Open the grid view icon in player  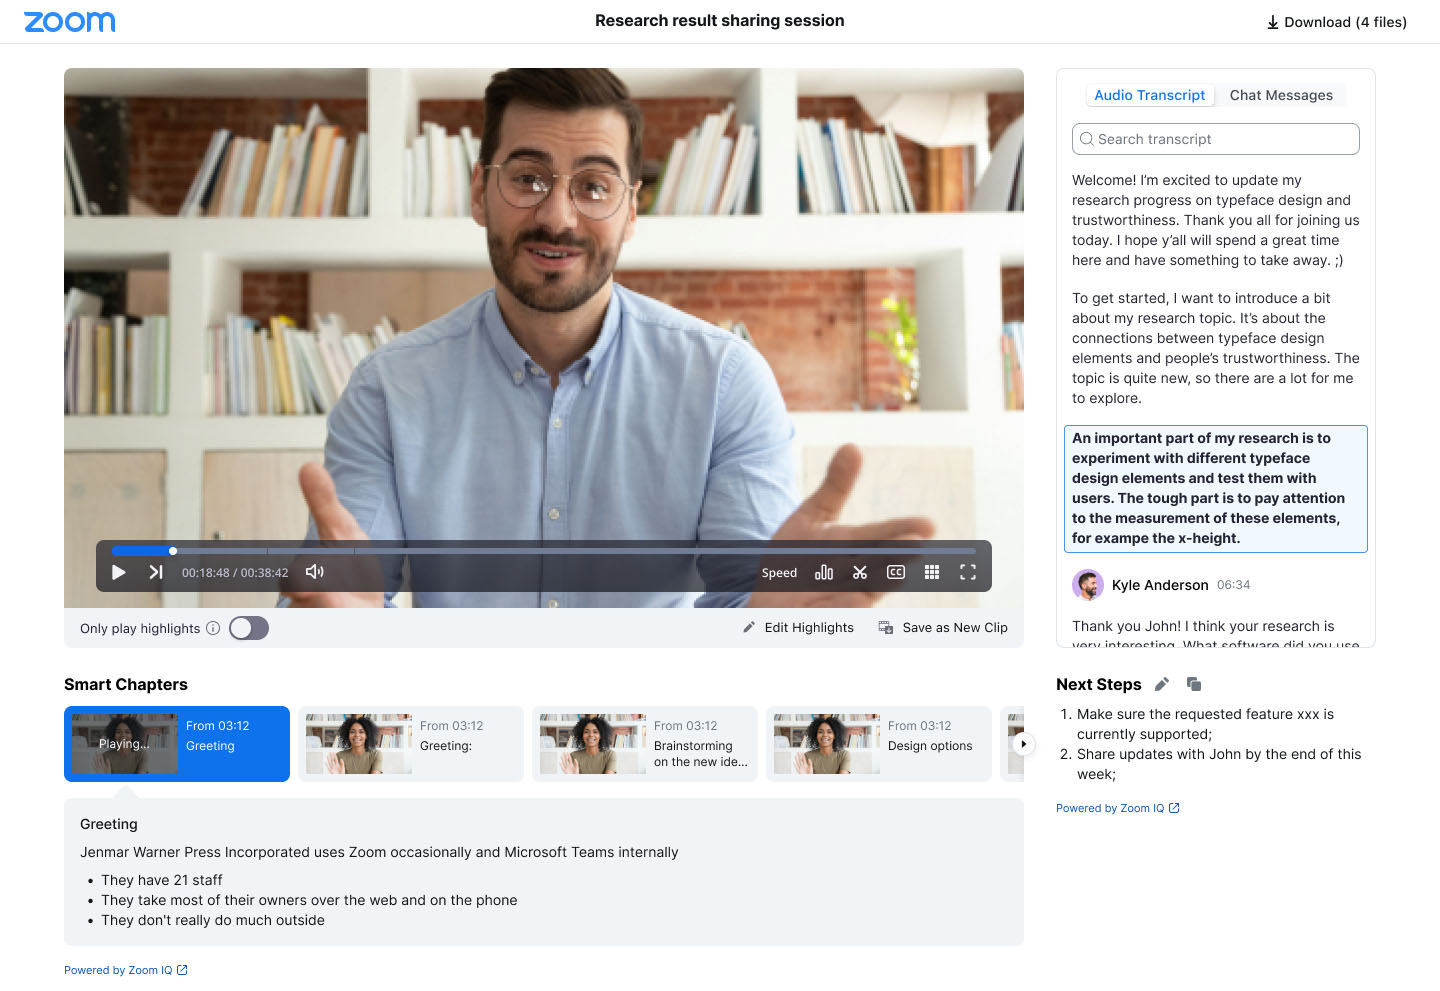[x=932, y=572]
